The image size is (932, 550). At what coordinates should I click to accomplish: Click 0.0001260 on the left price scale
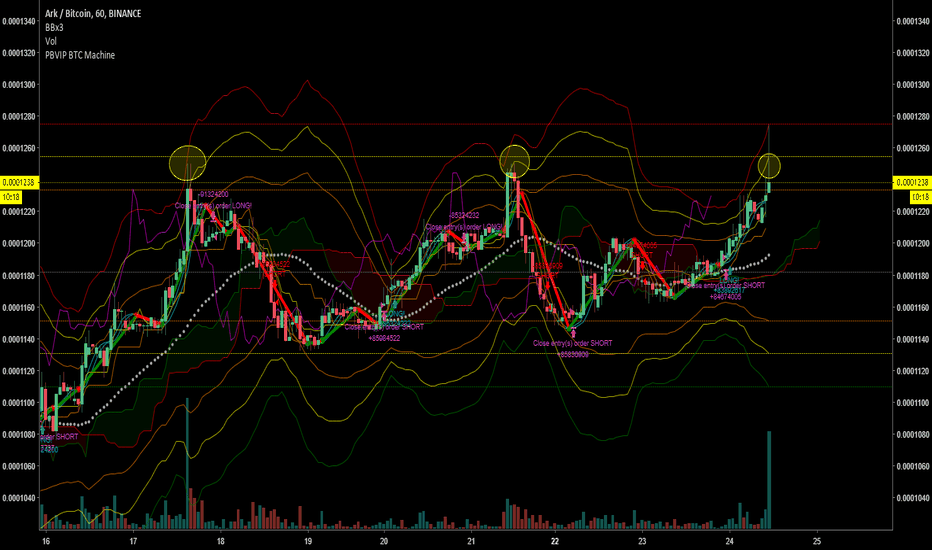[19, 148]
